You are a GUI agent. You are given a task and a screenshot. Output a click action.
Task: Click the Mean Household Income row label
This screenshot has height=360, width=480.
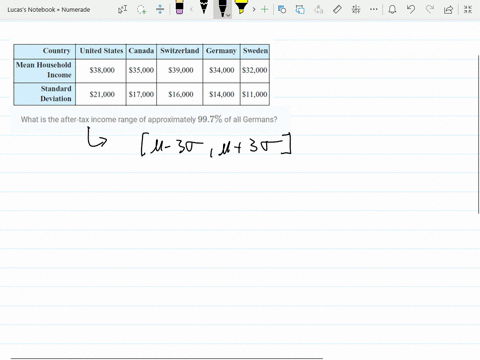coord(45,70)
